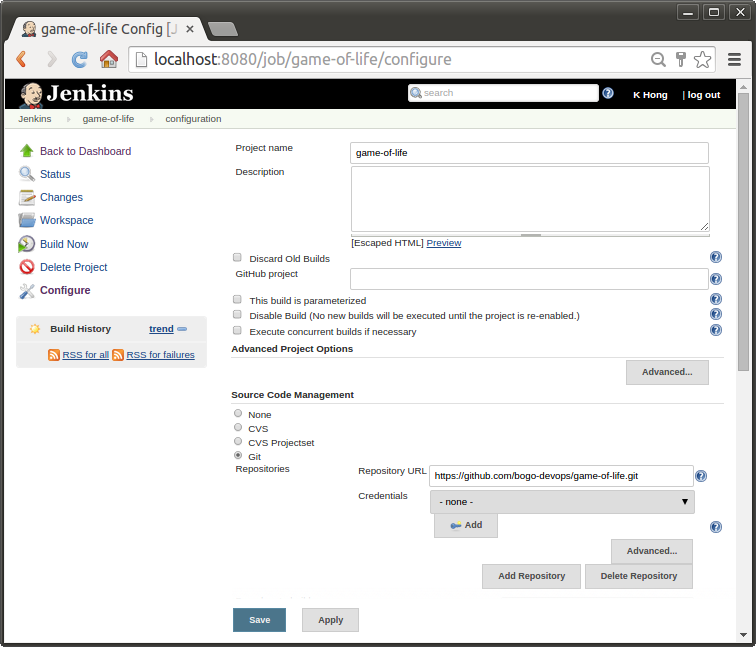
Task: Check This build is parameterized
Action: [x=237, y=299]
